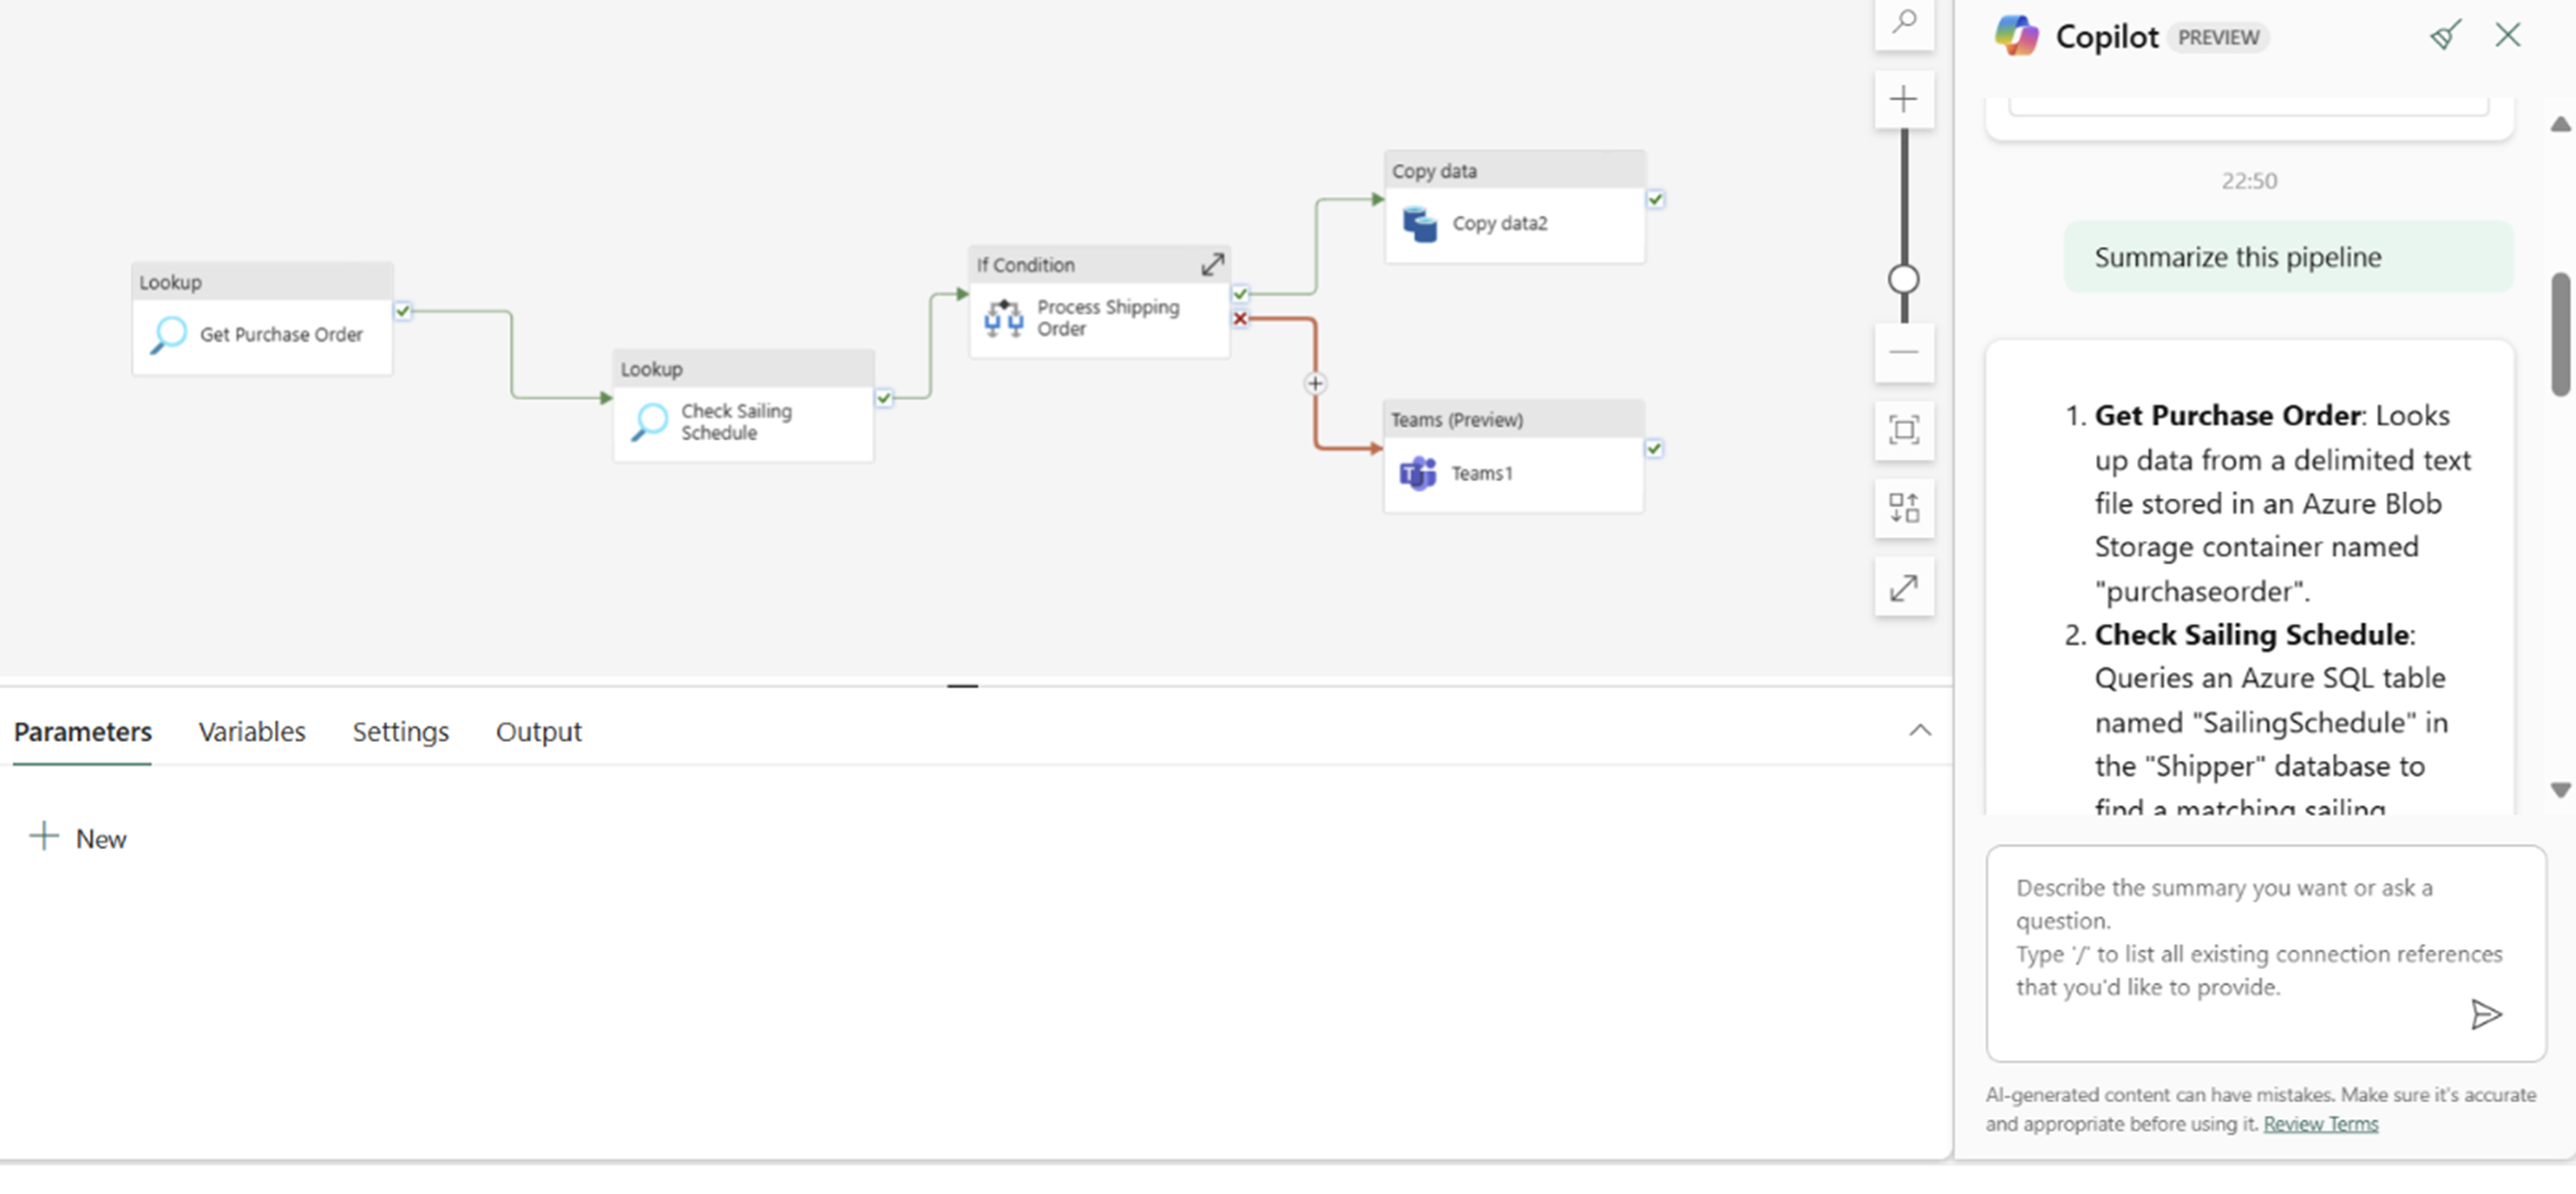Click the fit-to-screen canvas icon
This screenshot has height=1194, width=2576.
(x=1902, y=431)
